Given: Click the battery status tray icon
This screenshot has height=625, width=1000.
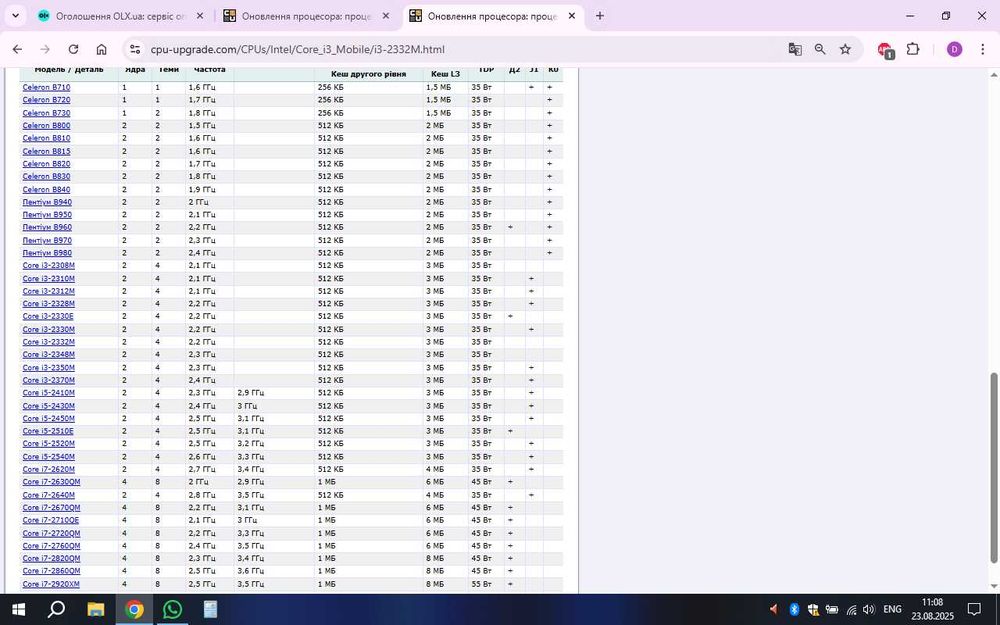Looking at the screenshot, I should point(832,610).
